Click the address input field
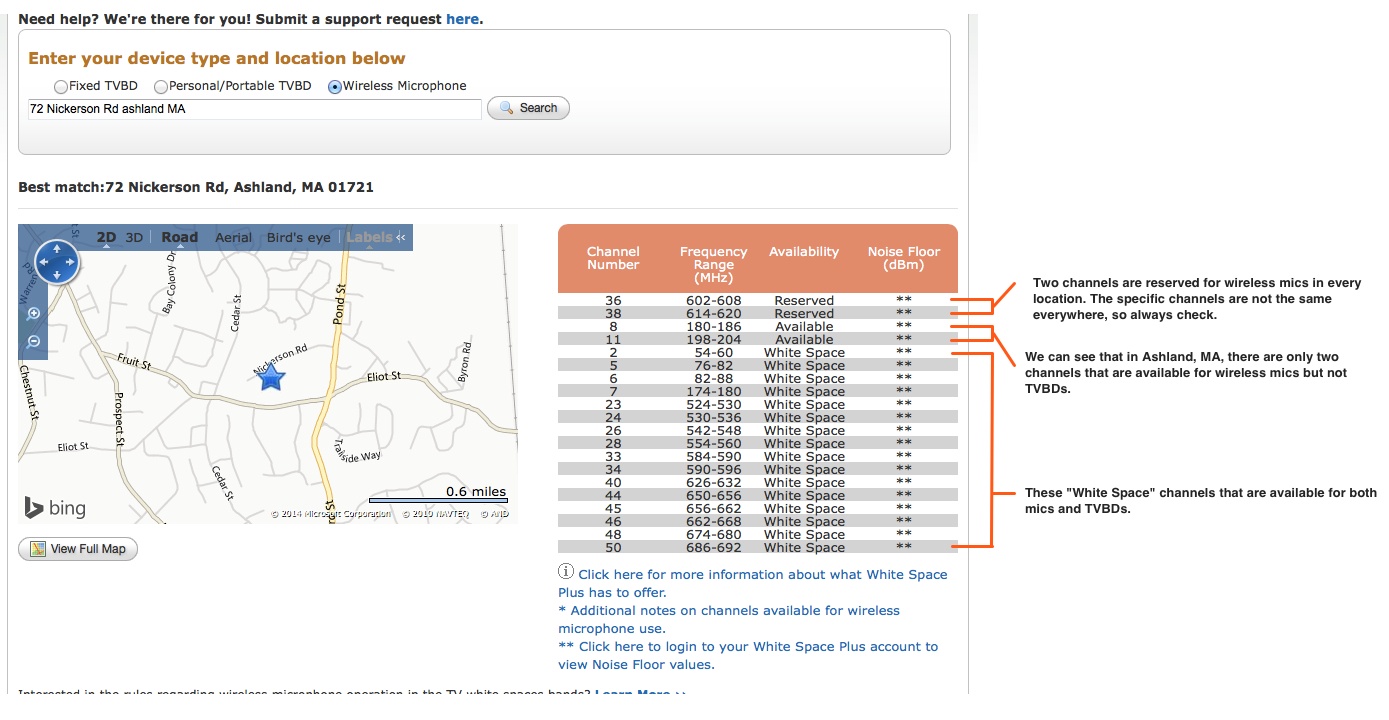 254,109
